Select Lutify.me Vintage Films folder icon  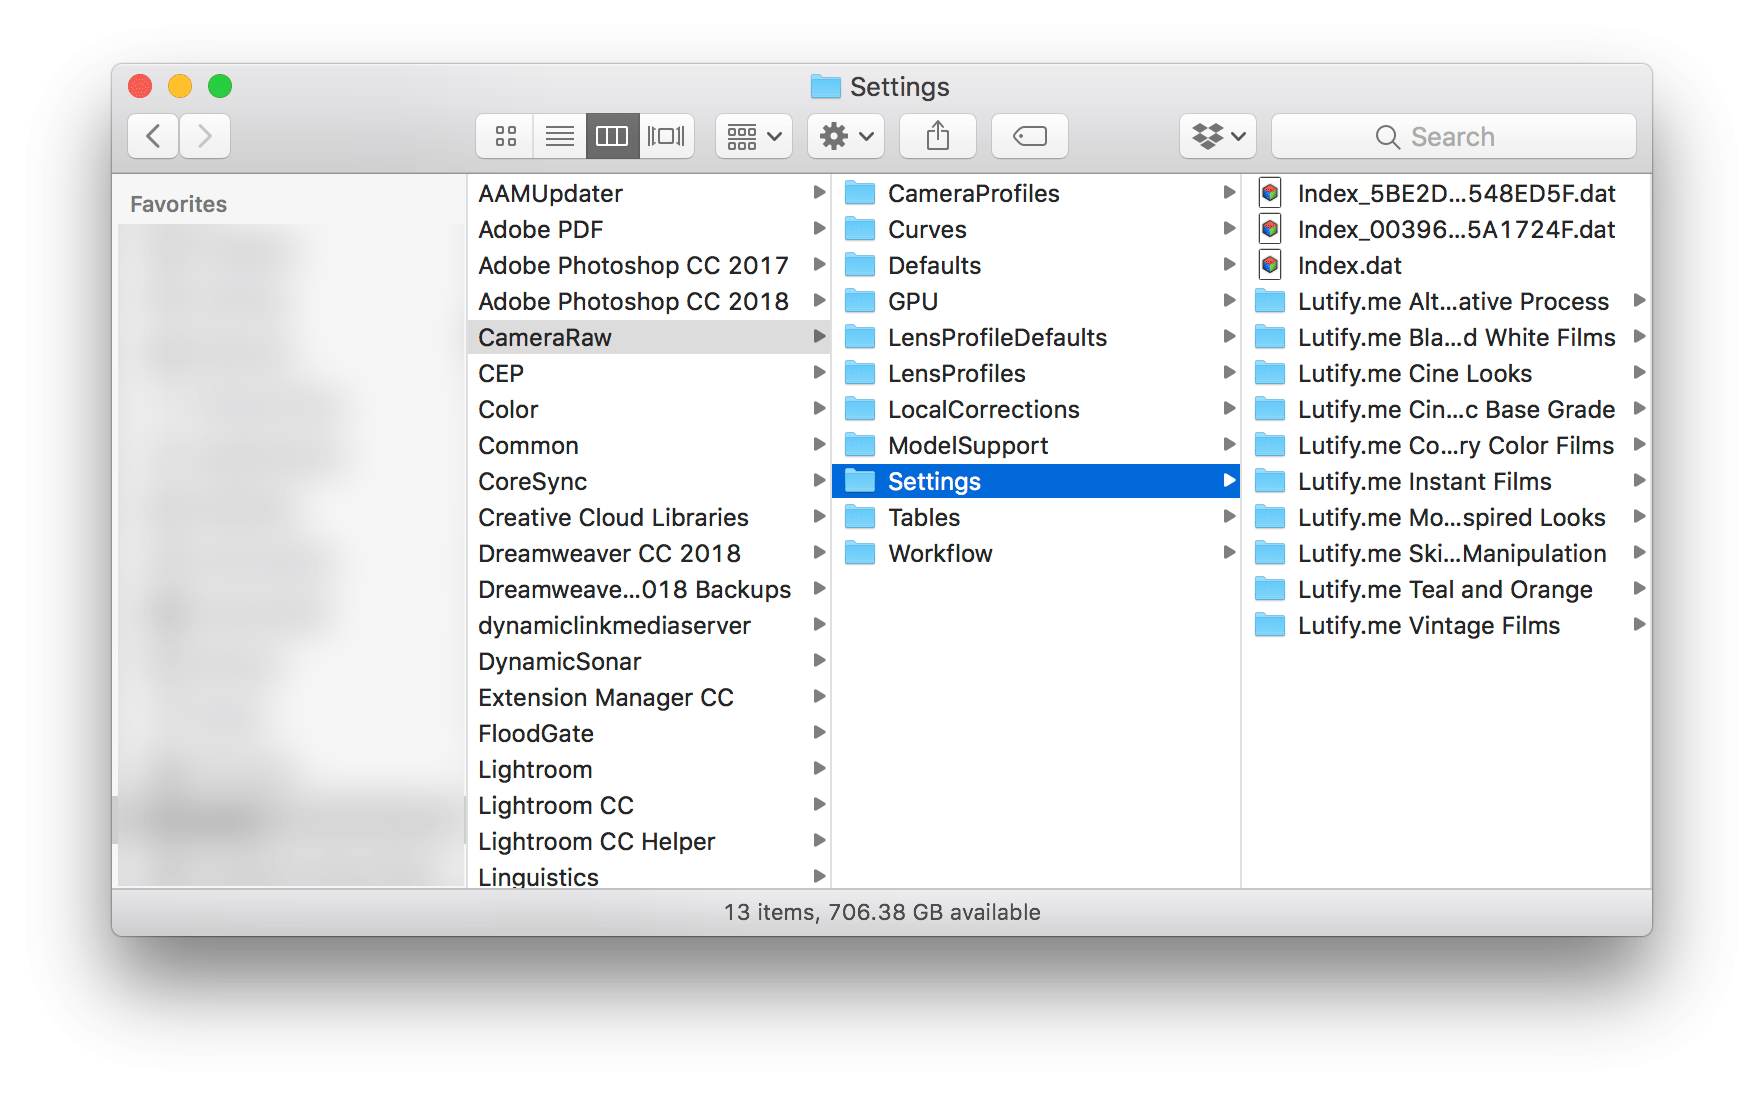(x=1270, y=625)
